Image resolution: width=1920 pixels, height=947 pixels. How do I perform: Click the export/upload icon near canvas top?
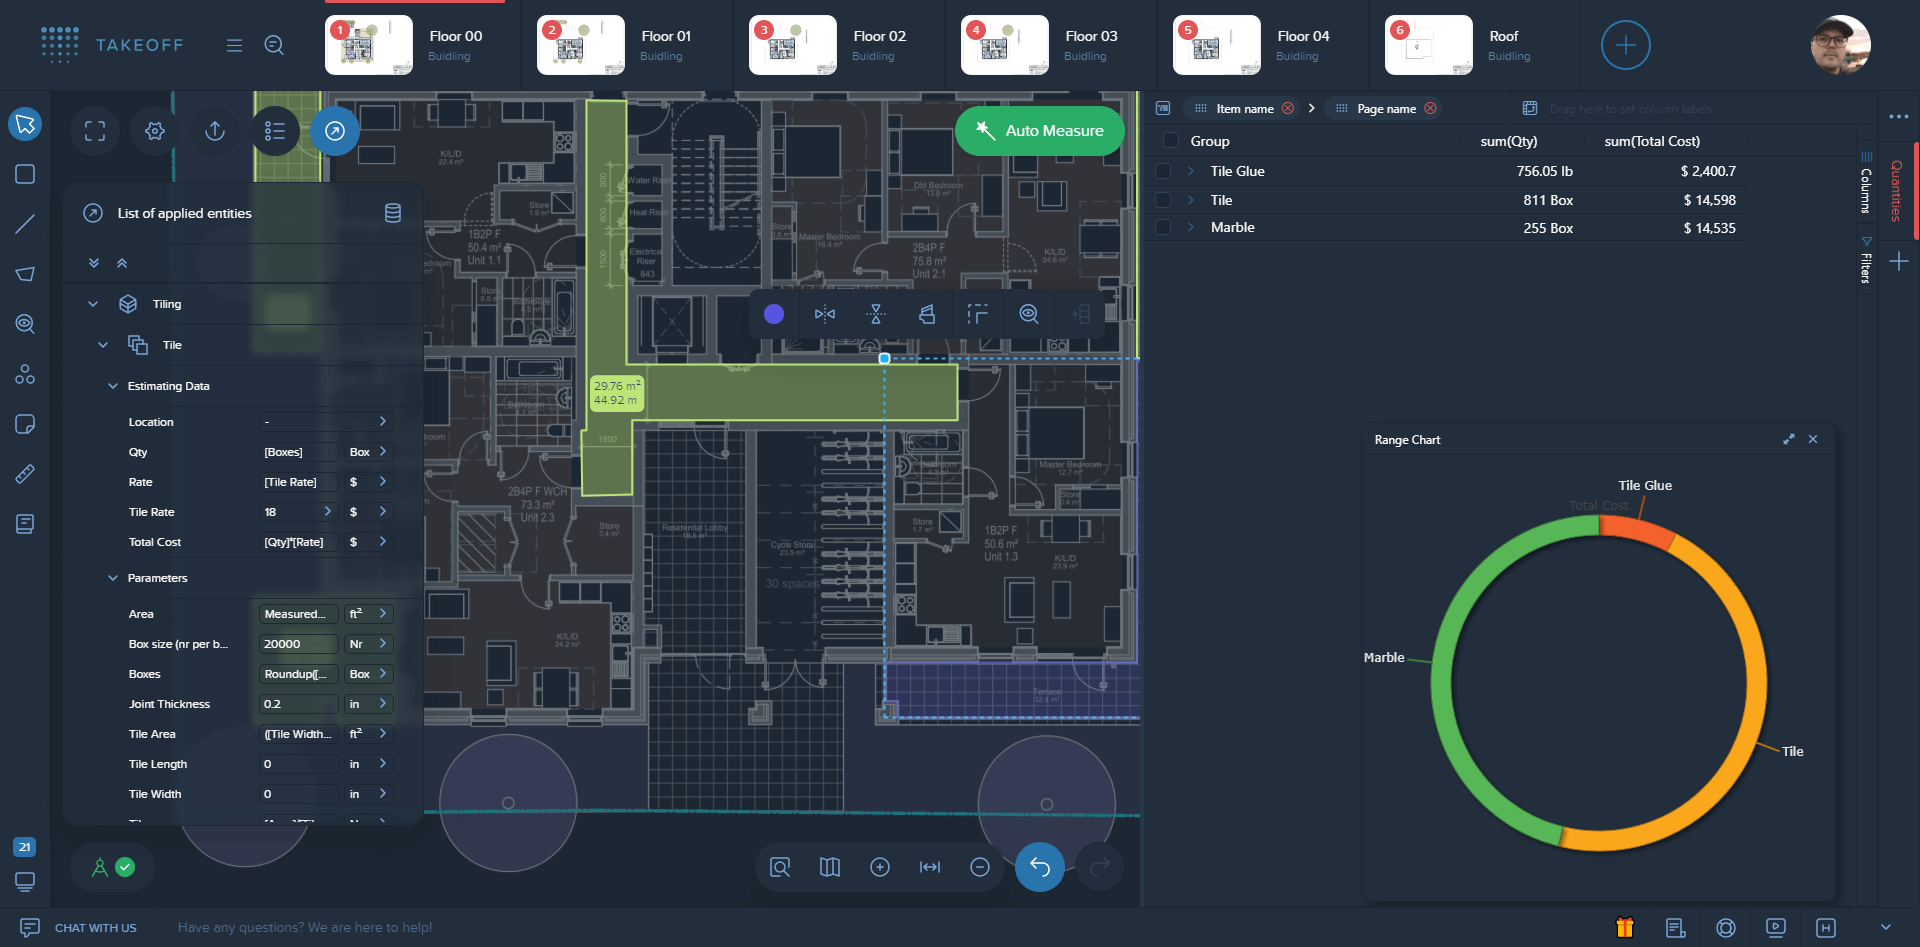click(214, 130)
